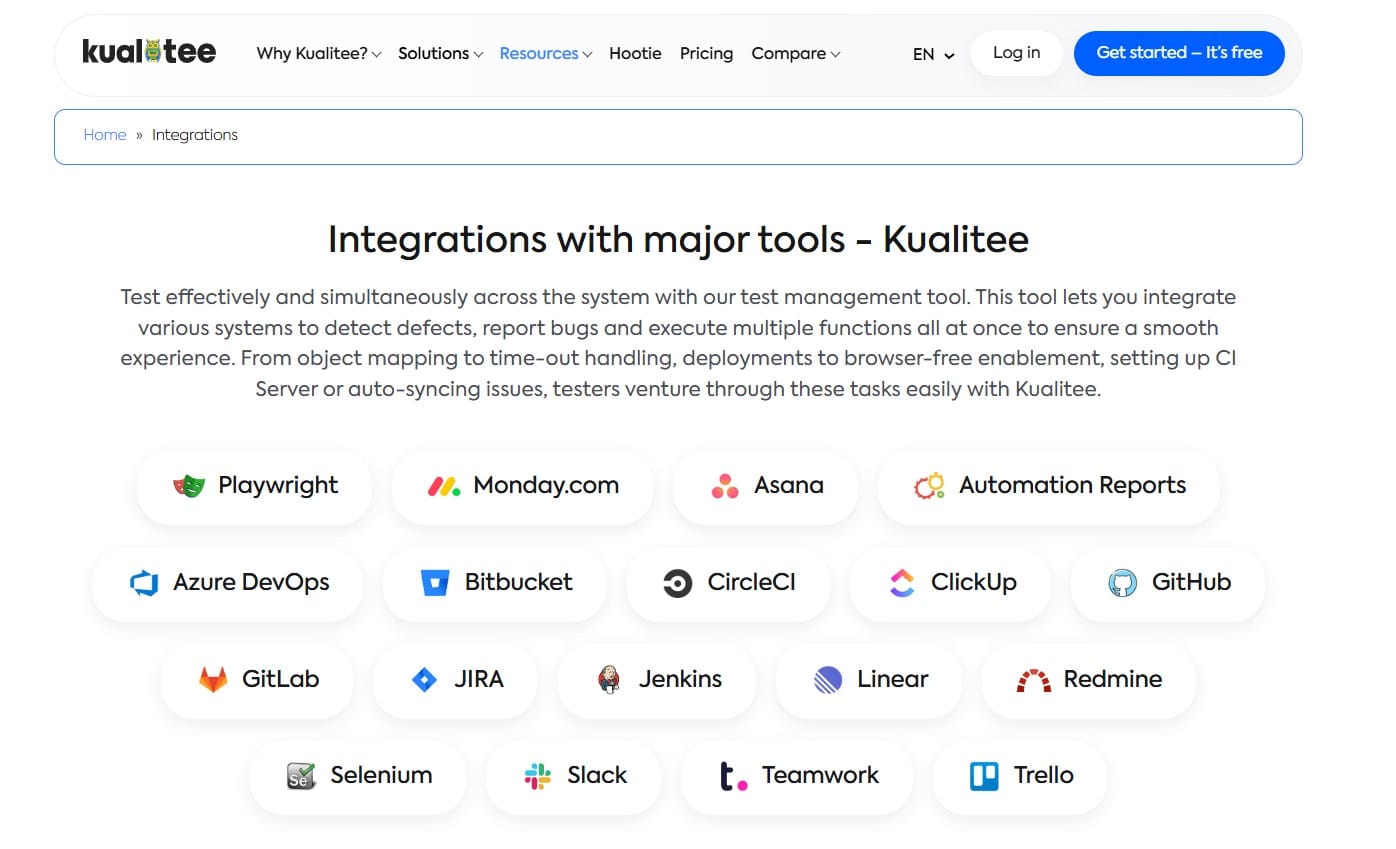Viewport: 1396px width, 849px height.
Task: Click the ClickUp logo icon
Action: coord(901,583)
